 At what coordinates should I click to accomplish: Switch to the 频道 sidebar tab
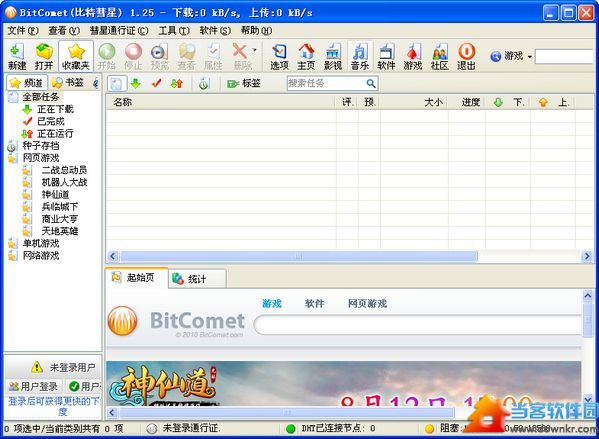26,83
